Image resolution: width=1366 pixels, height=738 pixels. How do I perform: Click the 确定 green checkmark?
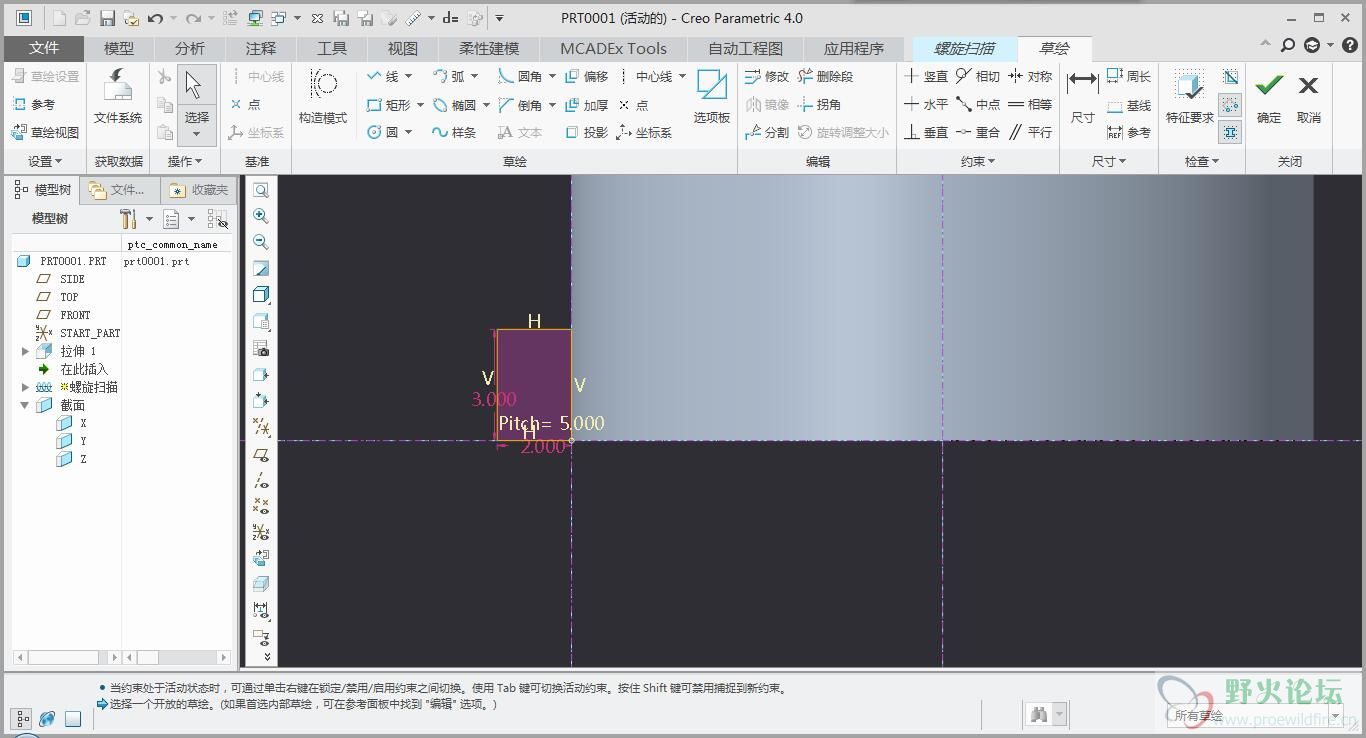tap(1269, 86)
